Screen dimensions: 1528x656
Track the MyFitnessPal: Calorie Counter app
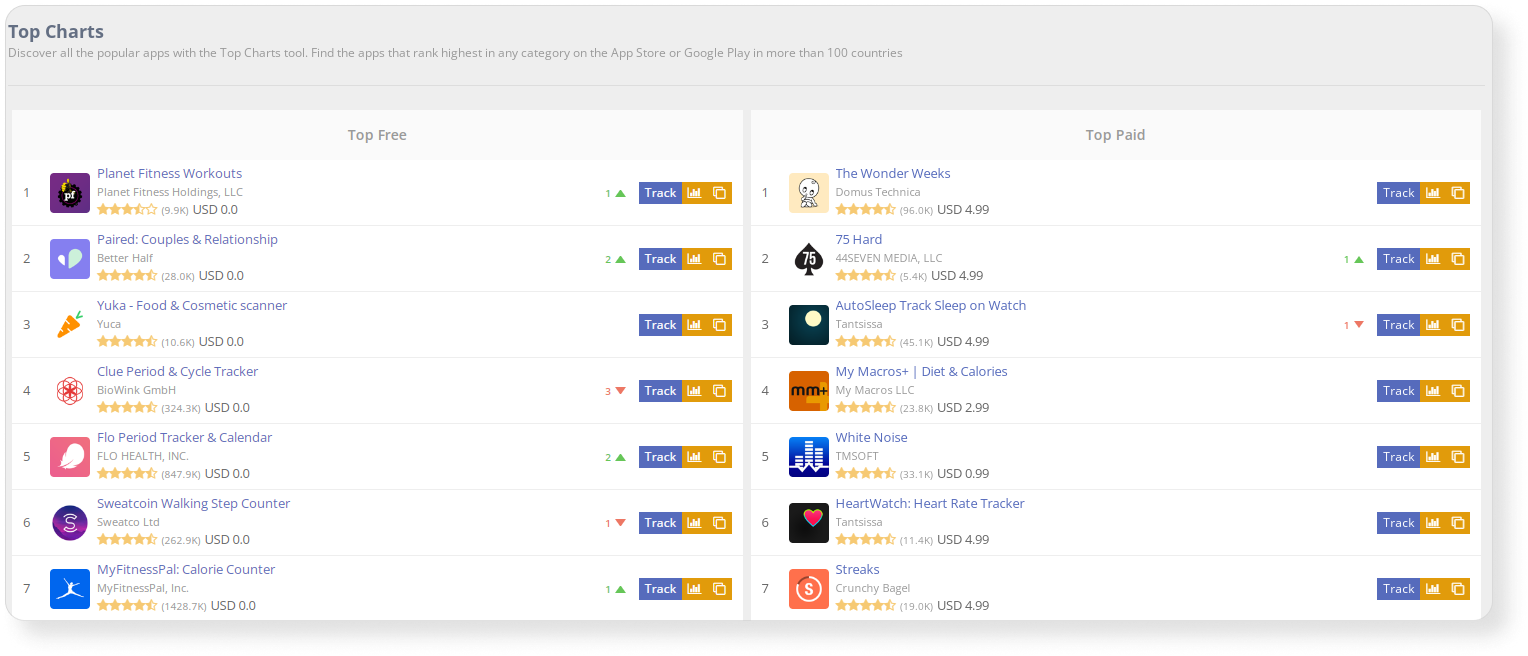[660, 589]
